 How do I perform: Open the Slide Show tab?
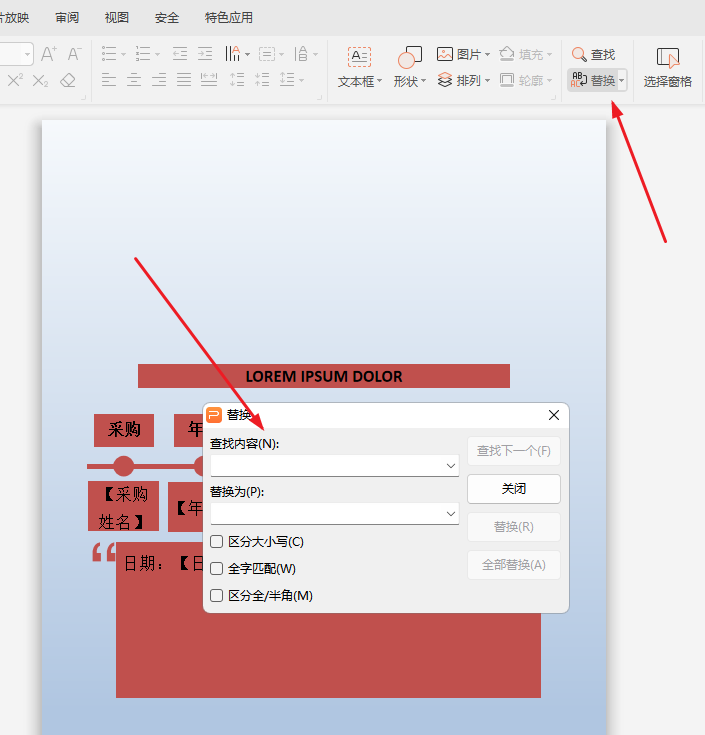coord(15,18)
